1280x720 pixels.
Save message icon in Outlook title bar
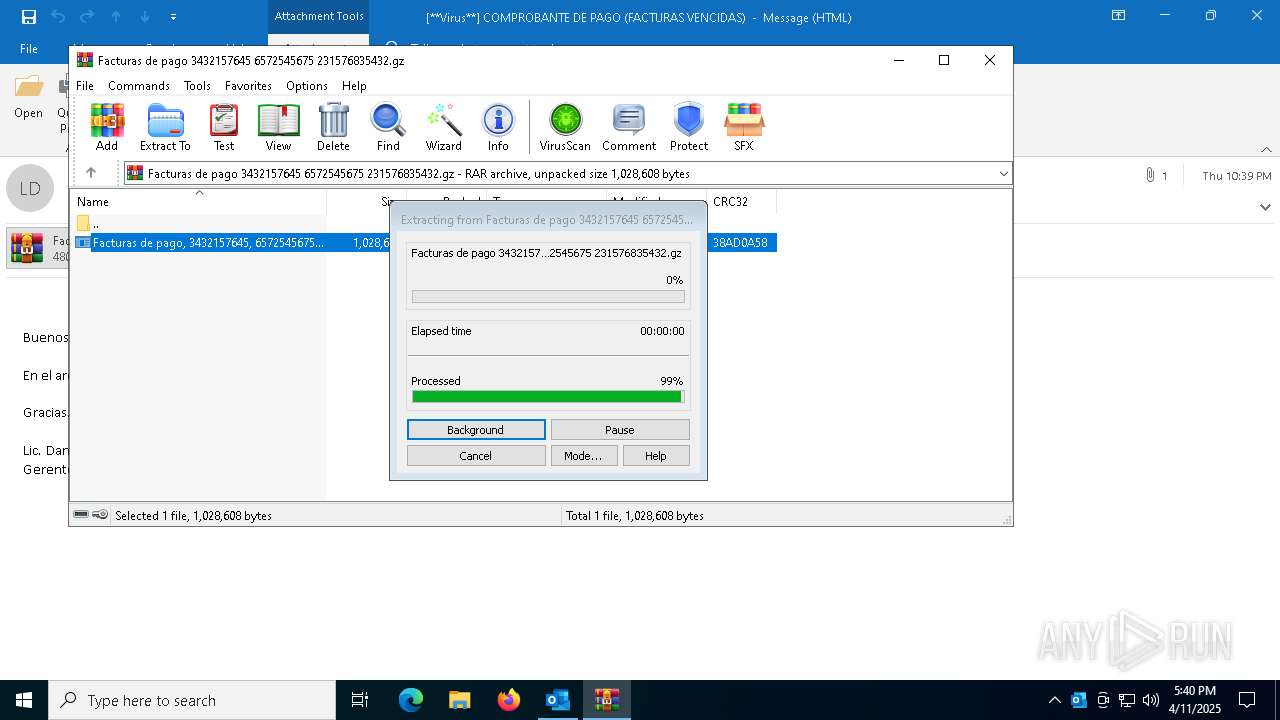click(29, 16)
